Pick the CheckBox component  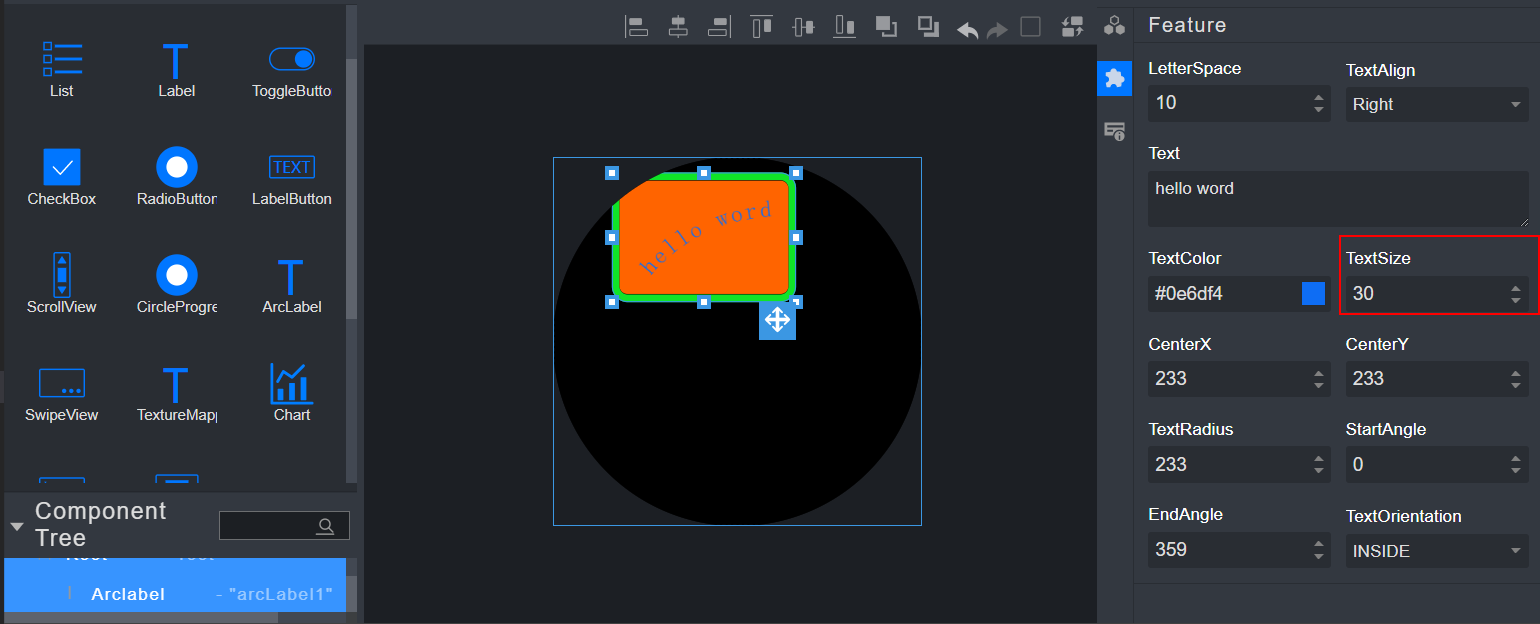click(62, 178)
